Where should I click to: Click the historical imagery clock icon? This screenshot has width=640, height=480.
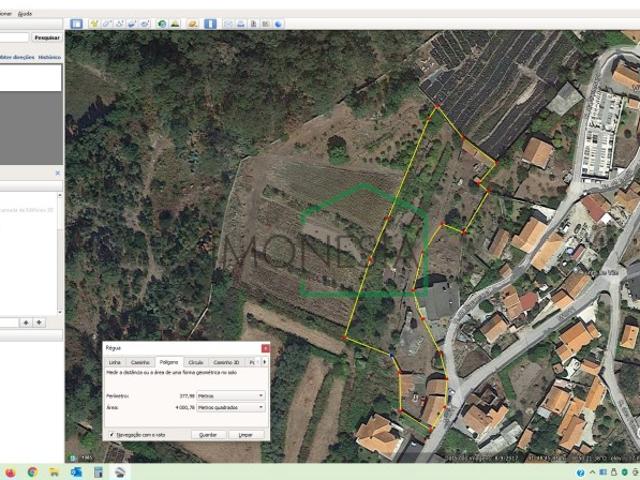[x=162, y=23]
